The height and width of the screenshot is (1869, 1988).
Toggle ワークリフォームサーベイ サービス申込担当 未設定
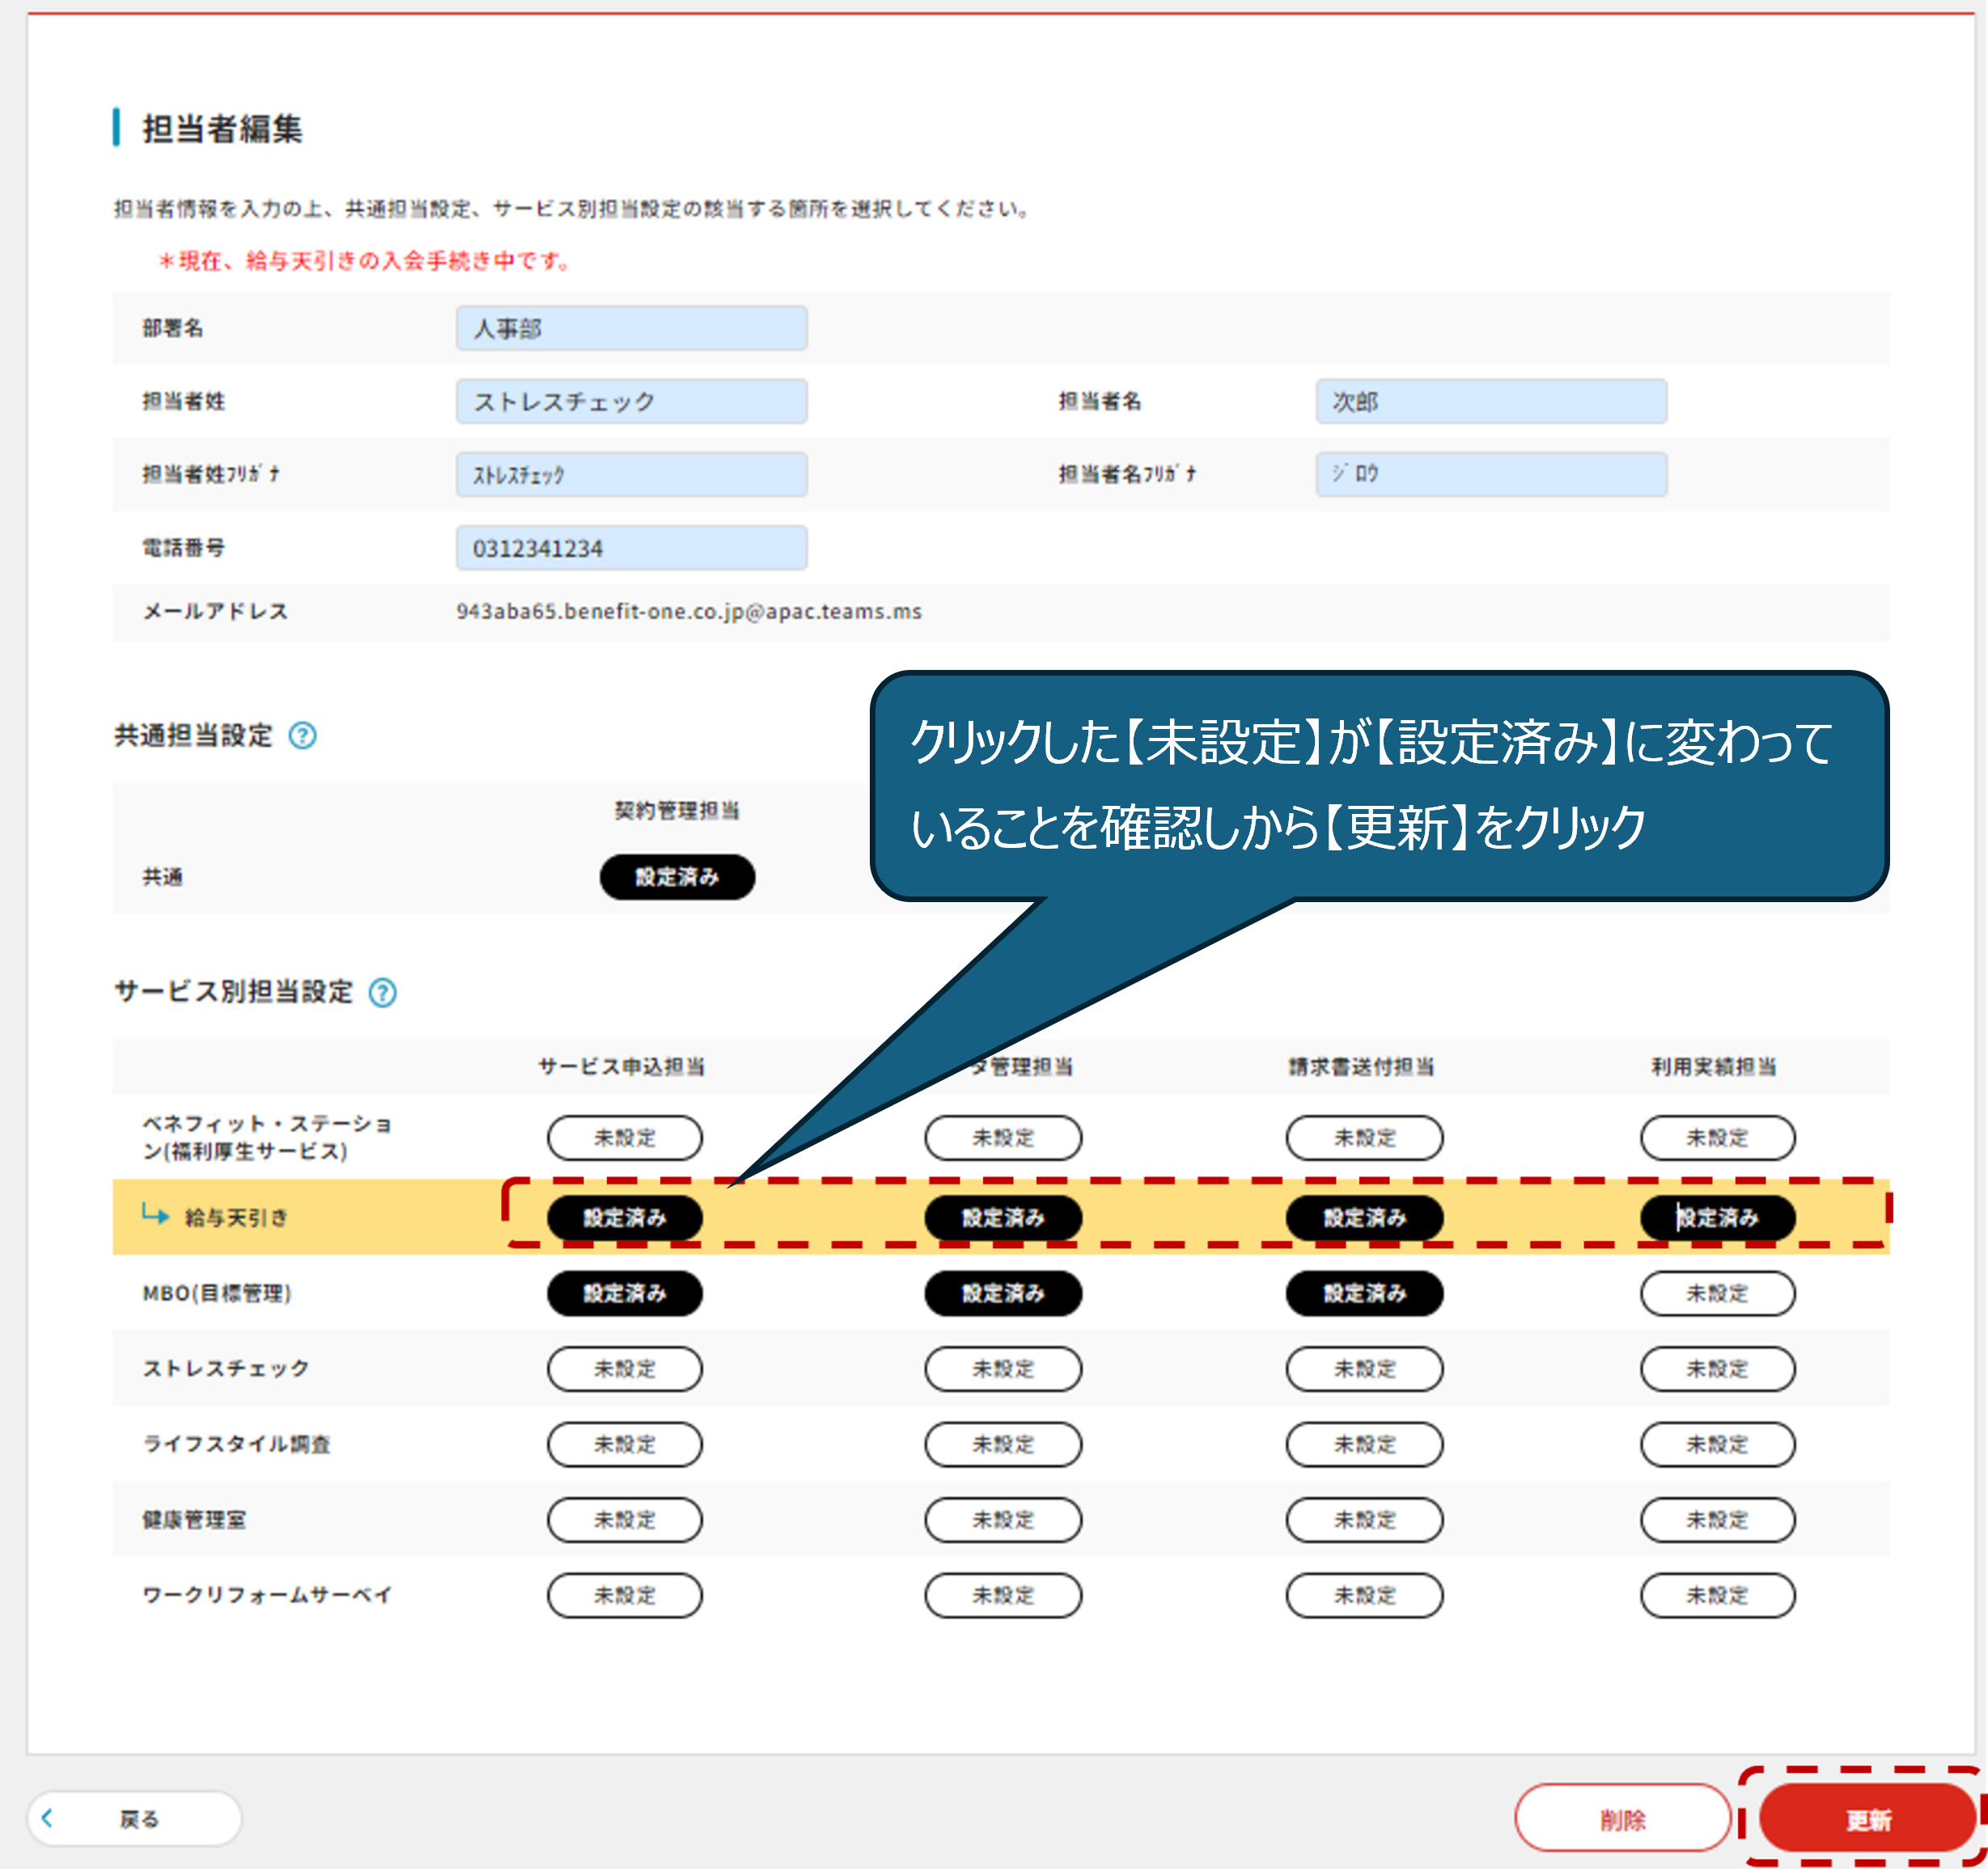[624, 1595]
